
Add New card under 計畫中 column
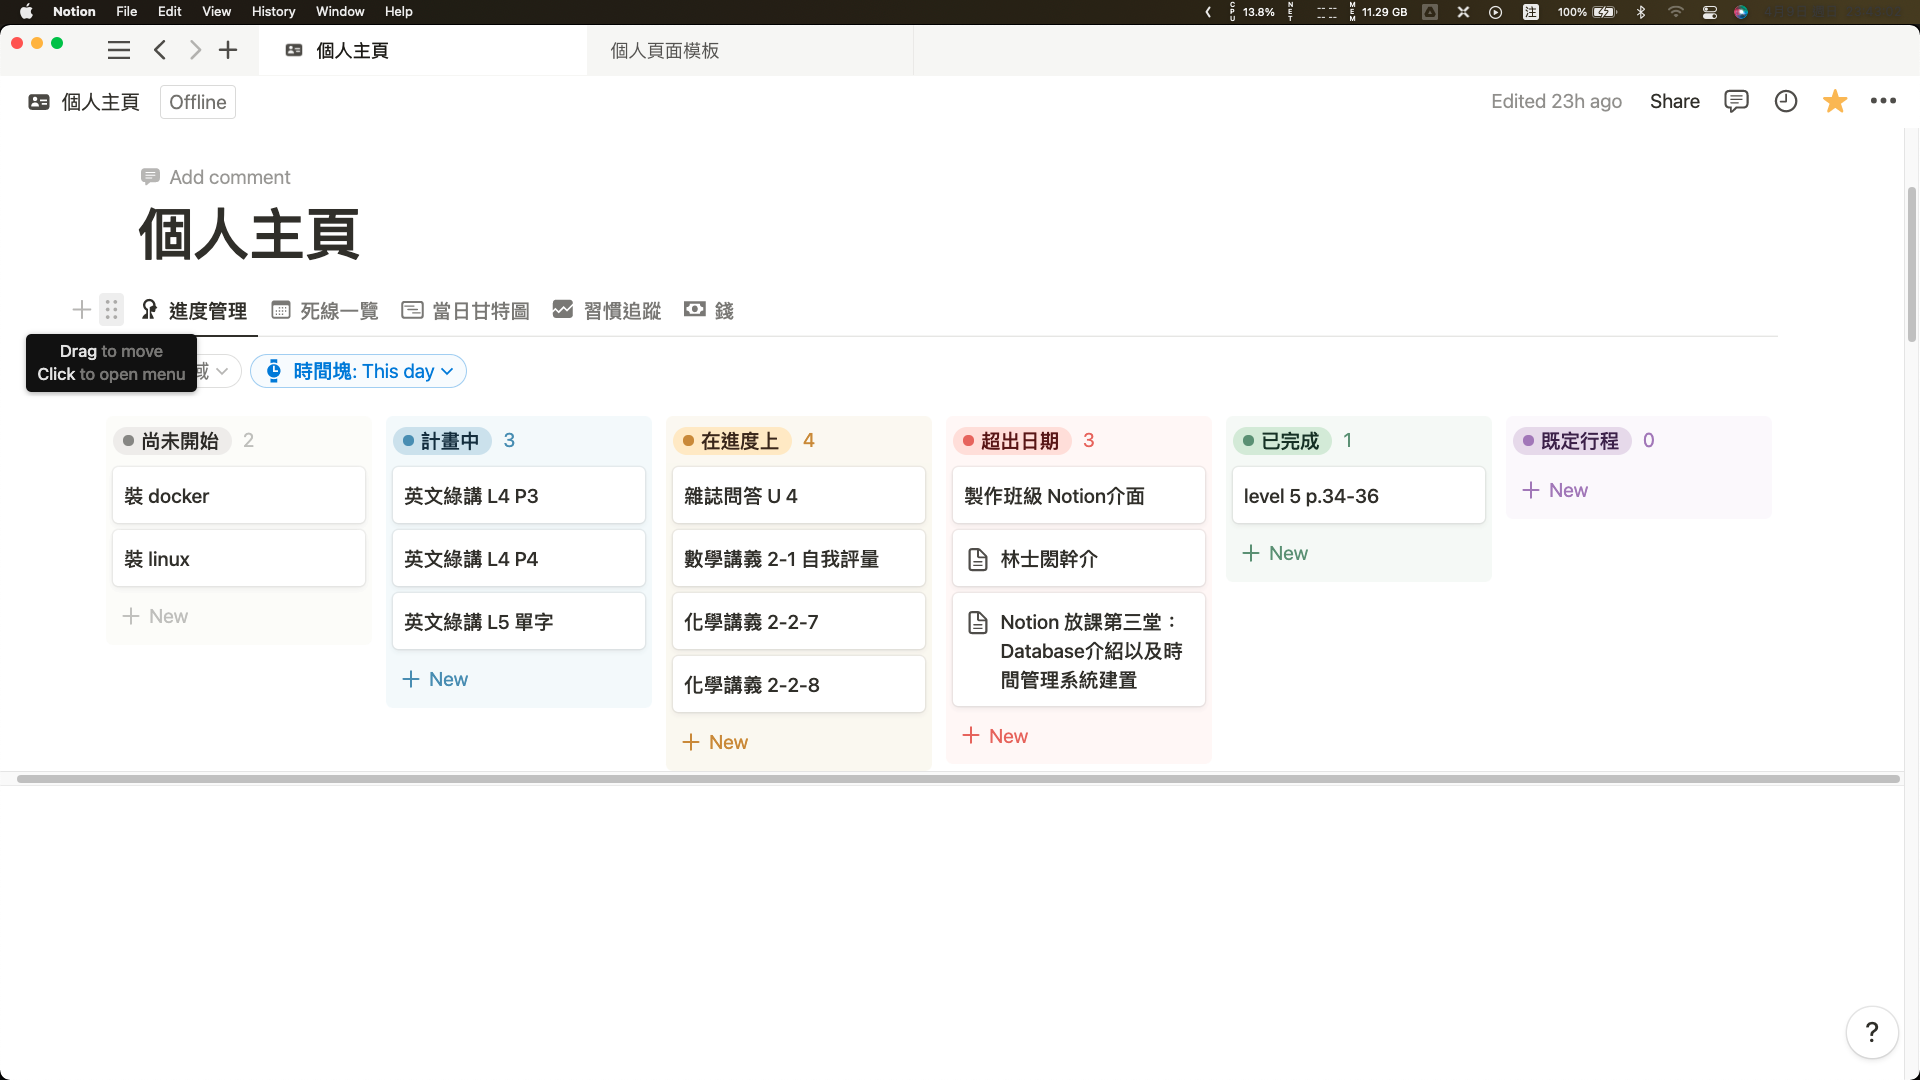click(435, 679)
